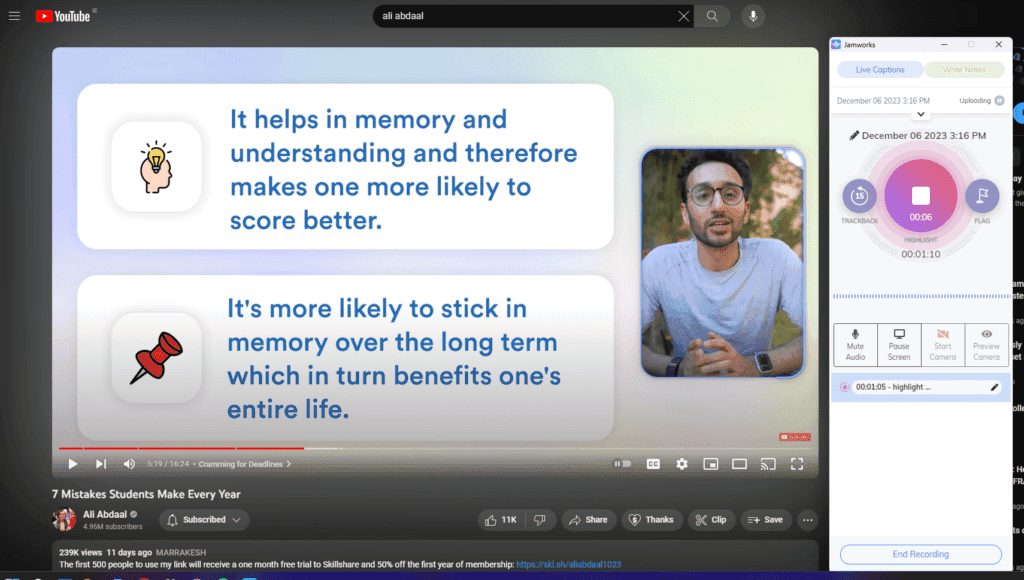Enable miniplayer mode on the video
This screenshot has height=580, width=1024.
pyautogui.click(x=710, y=464)
